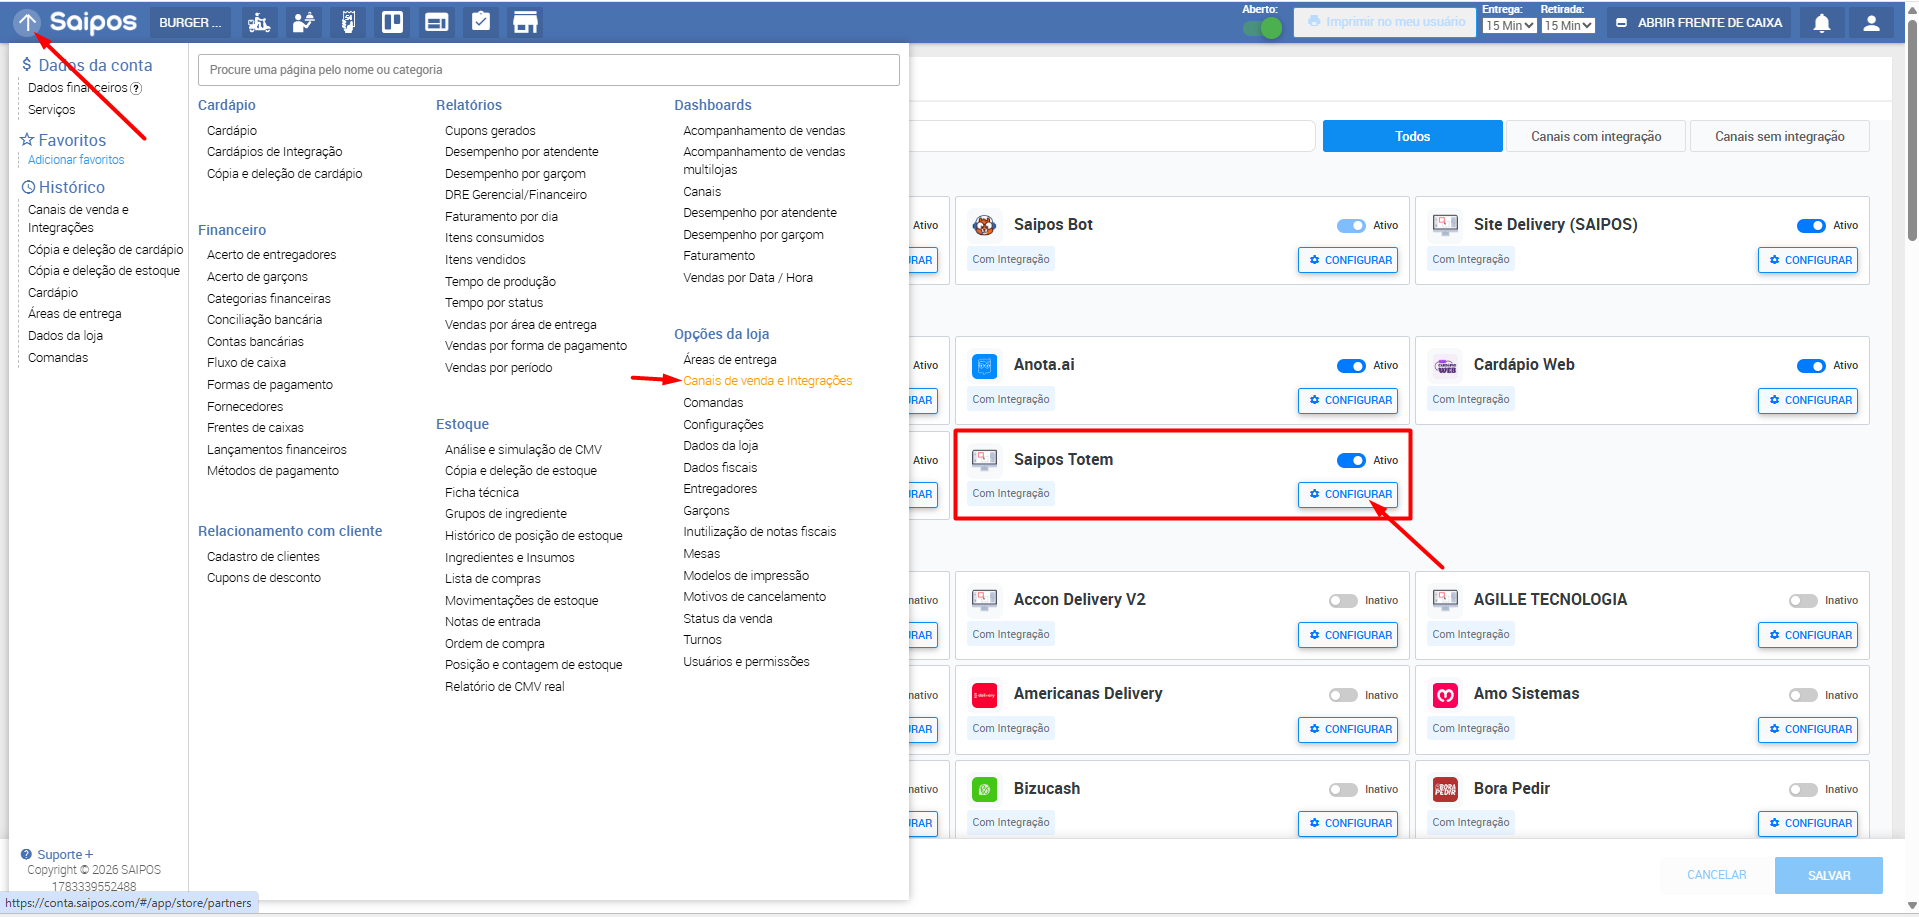Click the up-arrow menu toggle beside the Saipos logo

(x=27, y=21)
